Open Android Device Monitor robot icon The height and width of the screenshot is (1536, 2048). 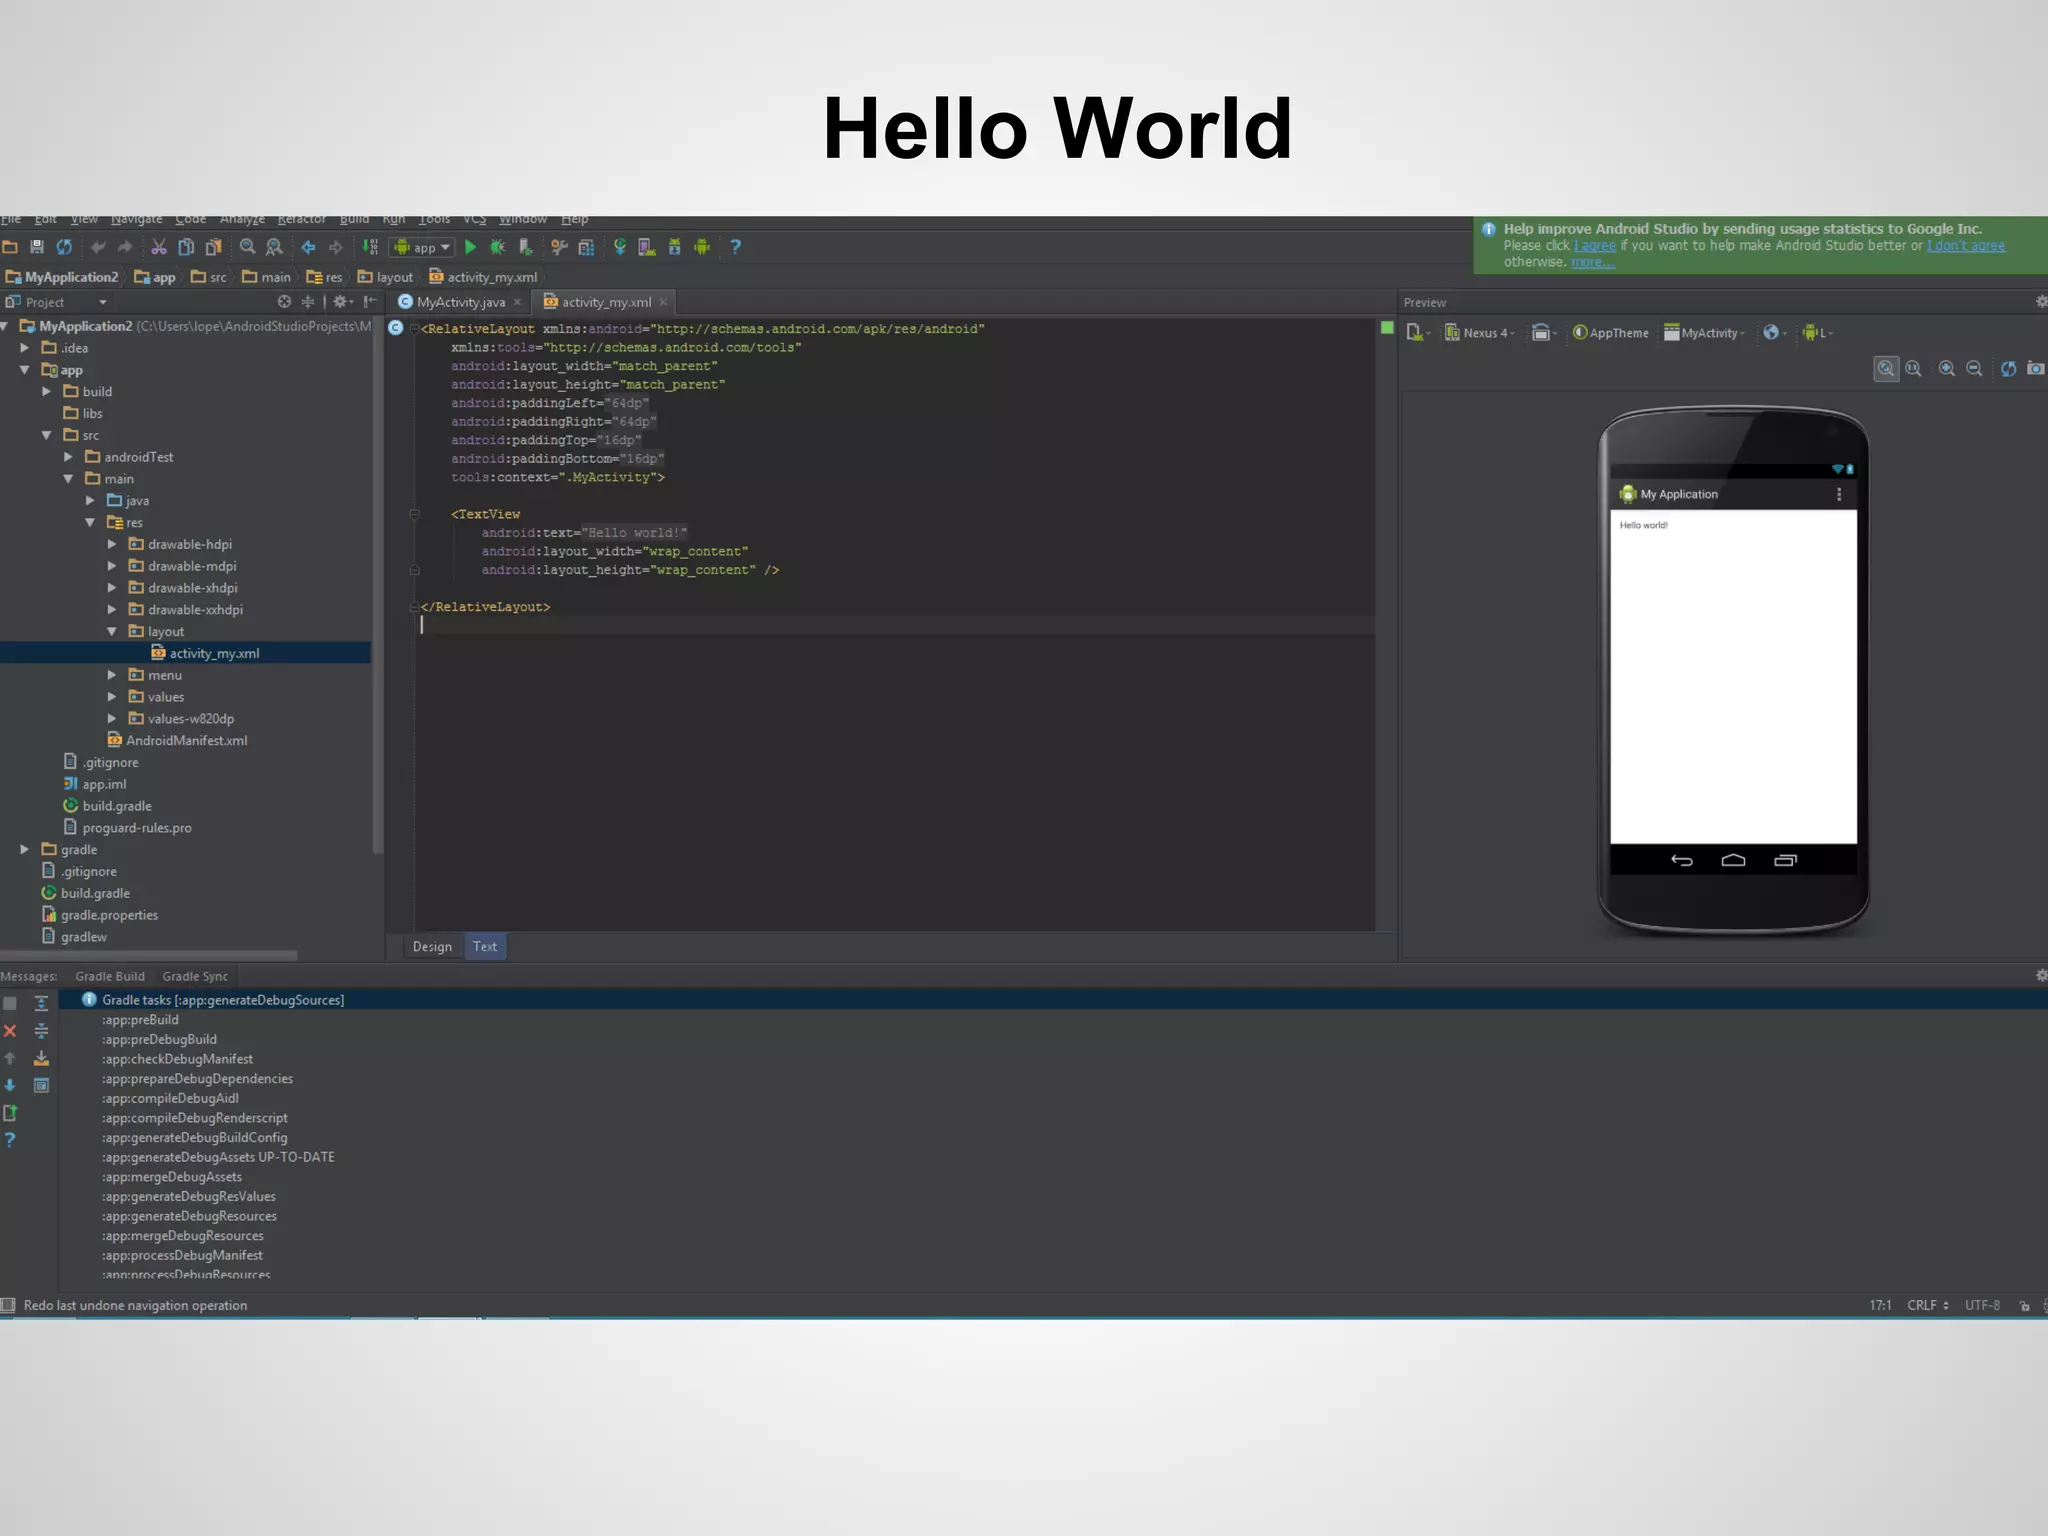tap(702, 247)
